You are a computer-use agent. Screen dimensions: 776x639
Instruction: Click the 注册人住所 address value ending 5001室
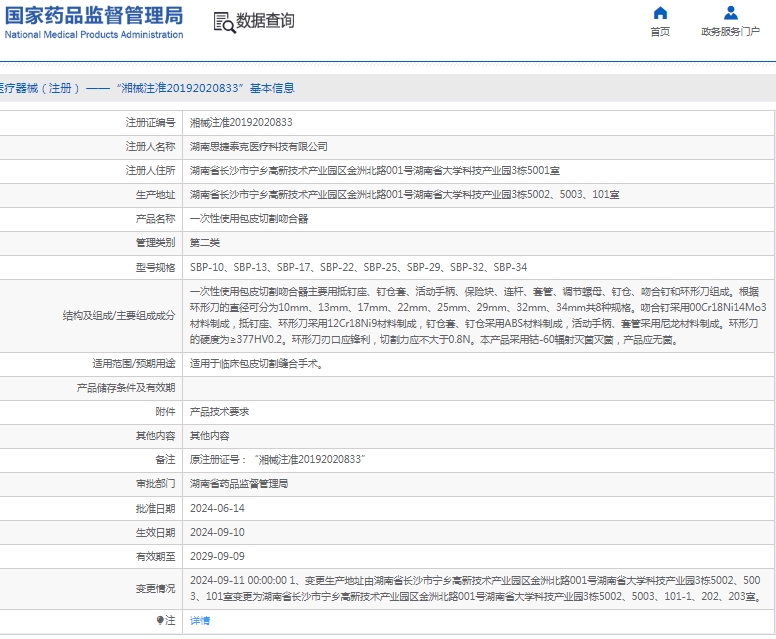tap(375, 170)
